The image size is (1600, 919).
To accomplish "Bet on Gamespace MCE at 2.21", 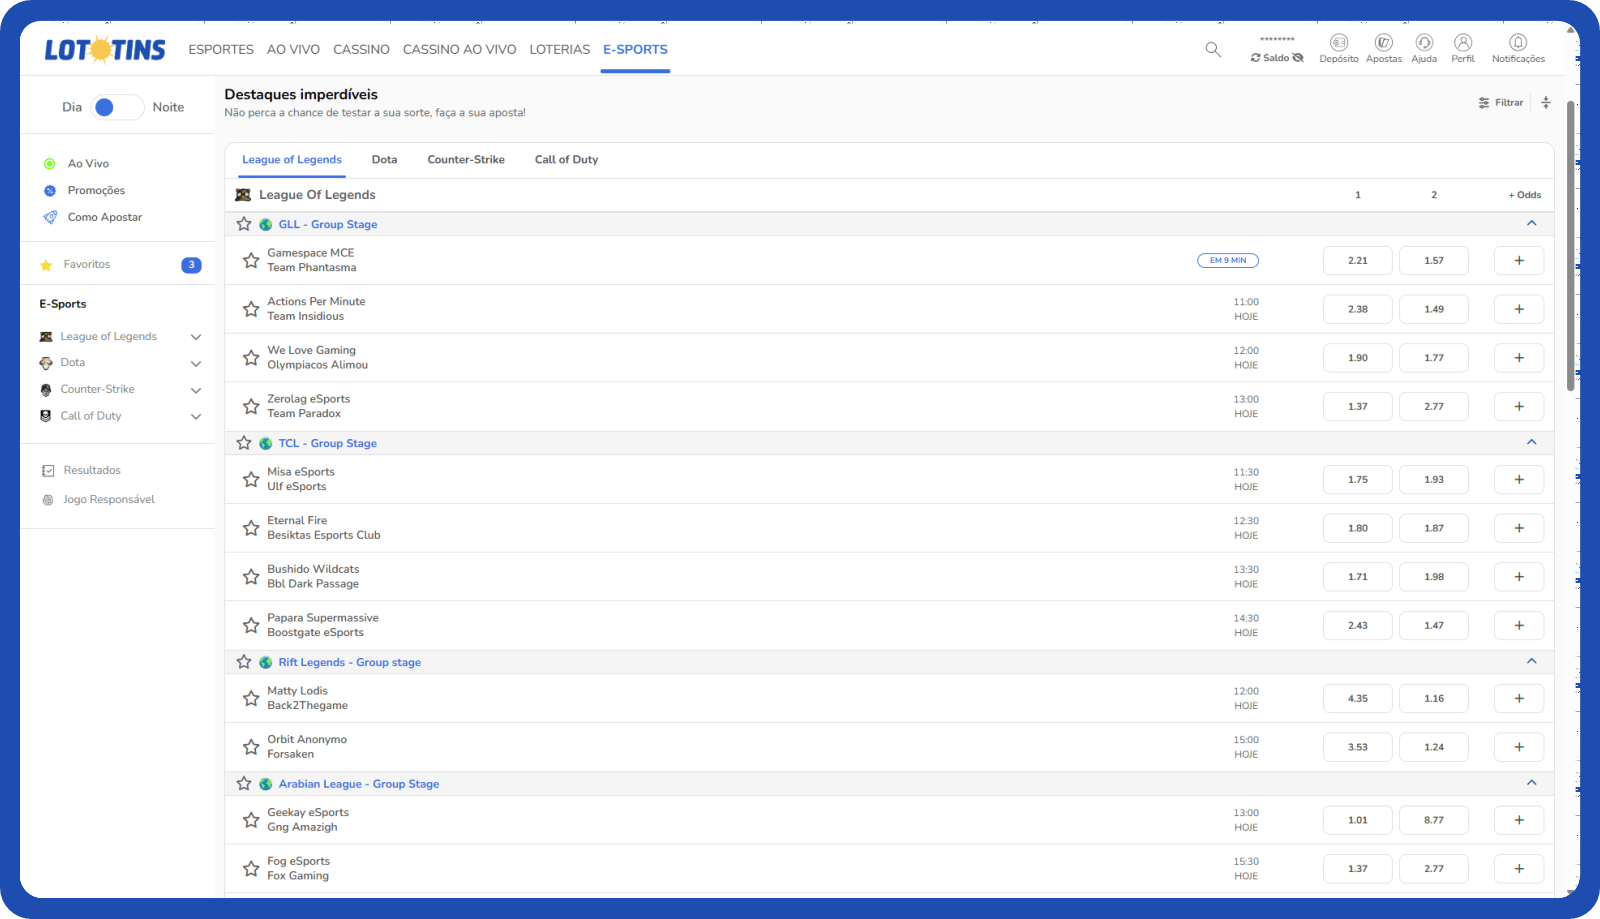I will [x=1358, y=260].
